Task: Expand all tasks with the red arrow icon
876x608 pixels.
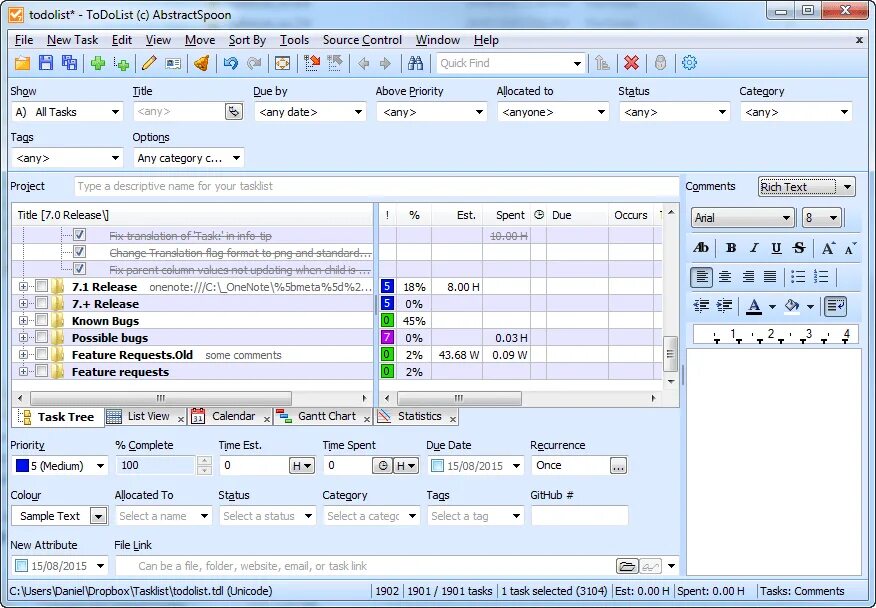Action: click(312, 63)
